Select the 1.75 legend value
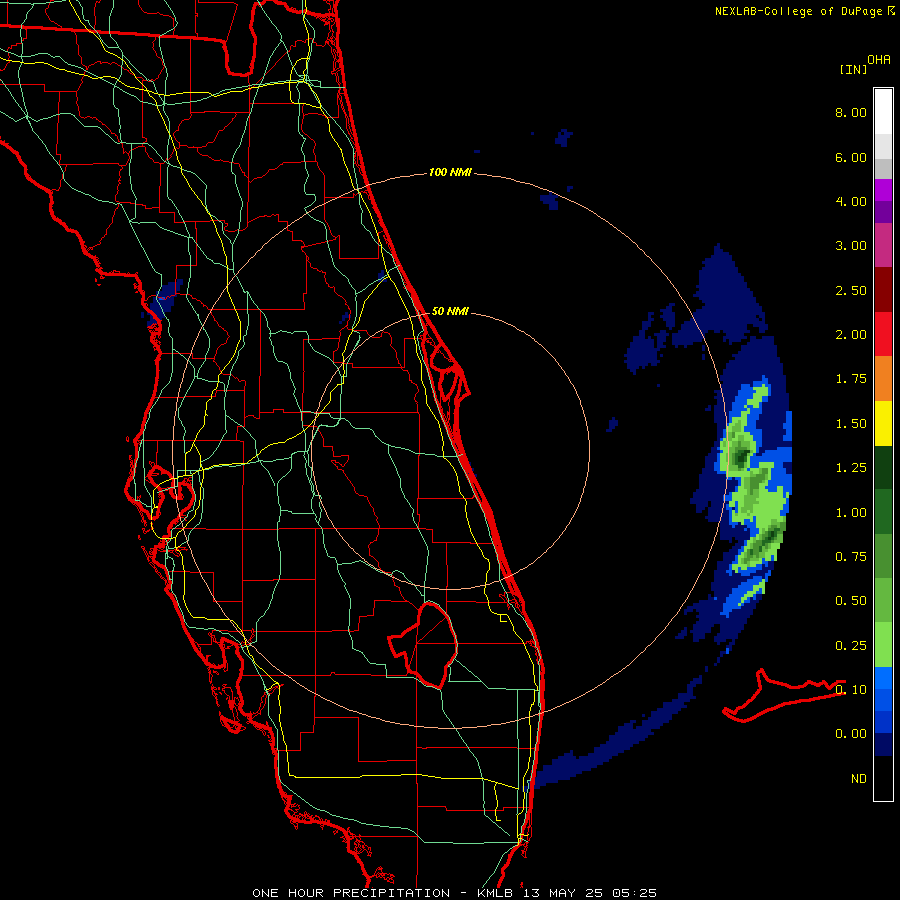The image size is (900, 900). coord(850,379)
